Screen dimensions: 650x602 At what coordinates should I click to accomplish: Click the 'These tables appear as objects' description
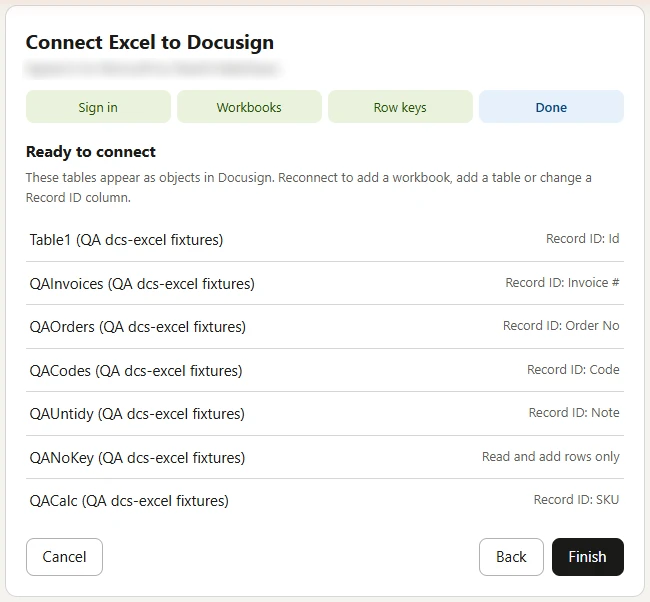point(308,187)
